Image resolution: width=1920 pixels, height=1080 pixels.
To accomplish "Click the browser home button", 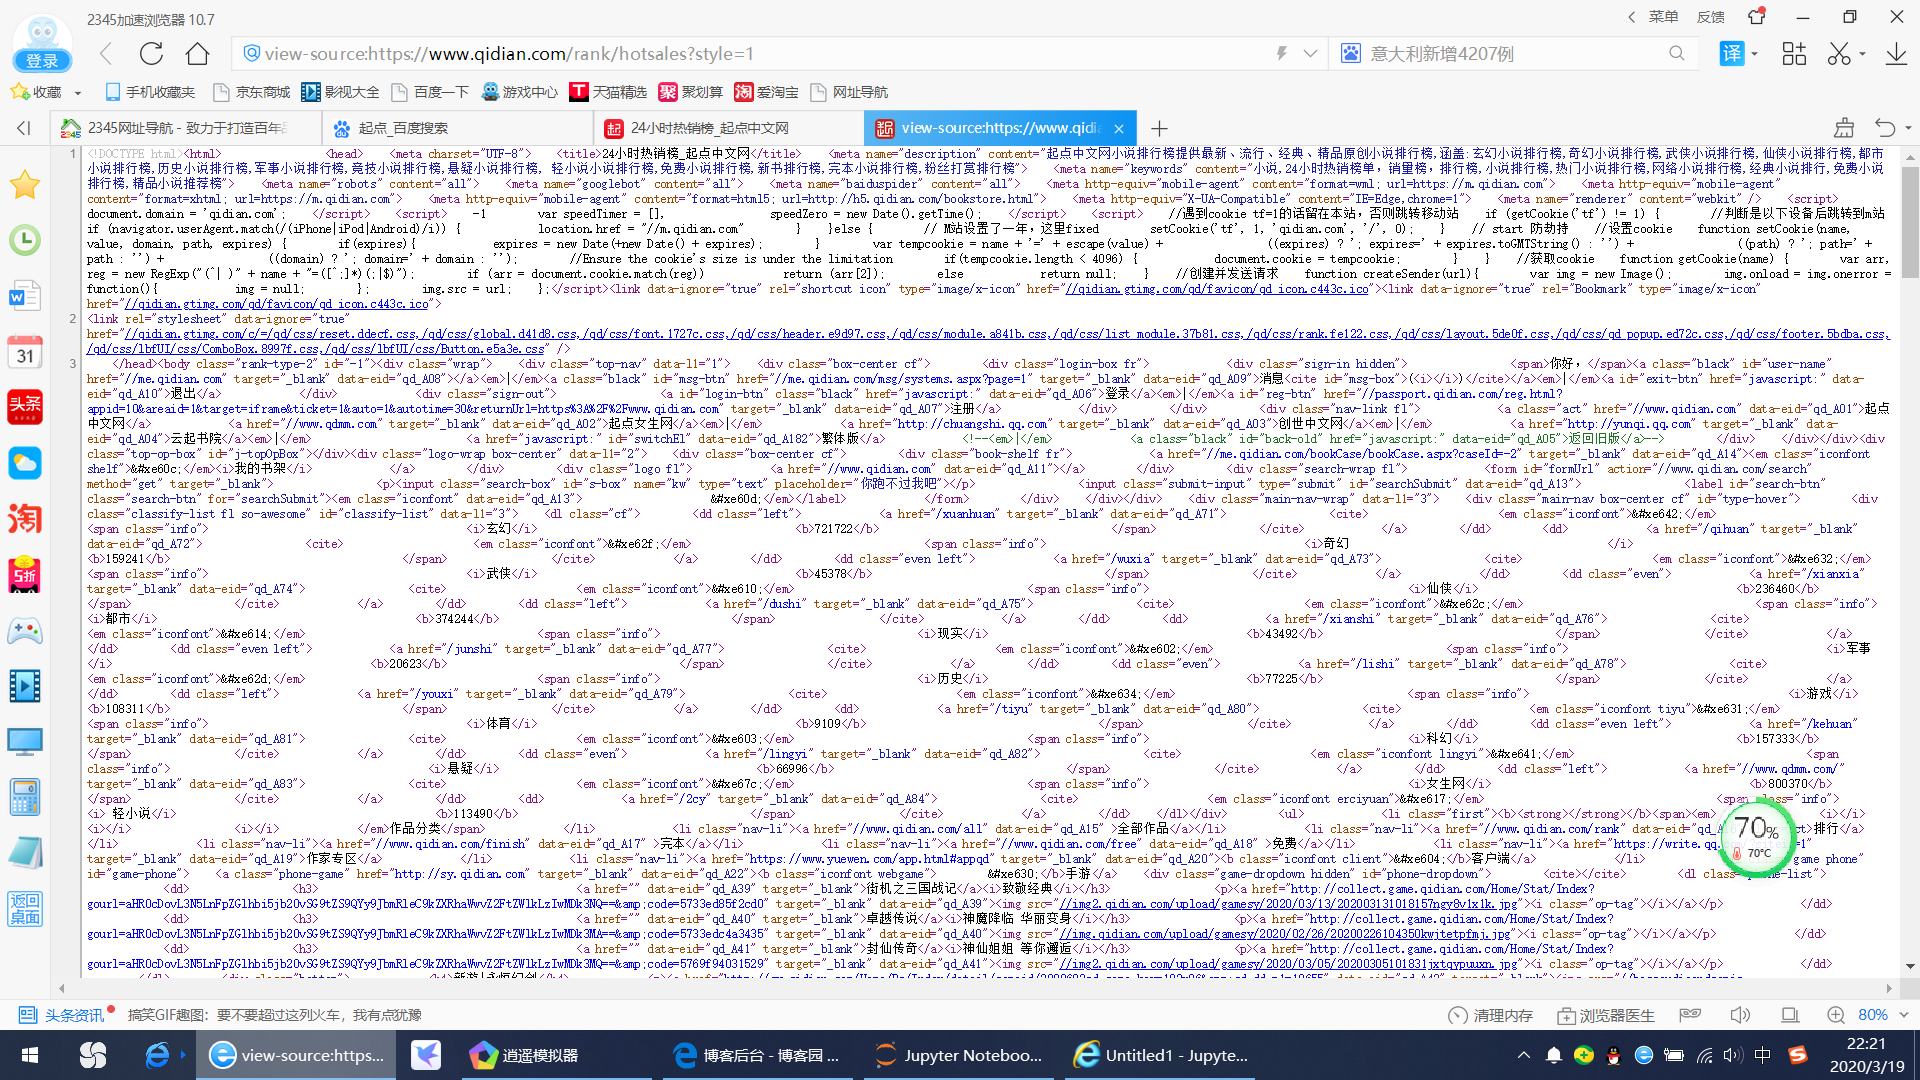I will coord(198,54).
